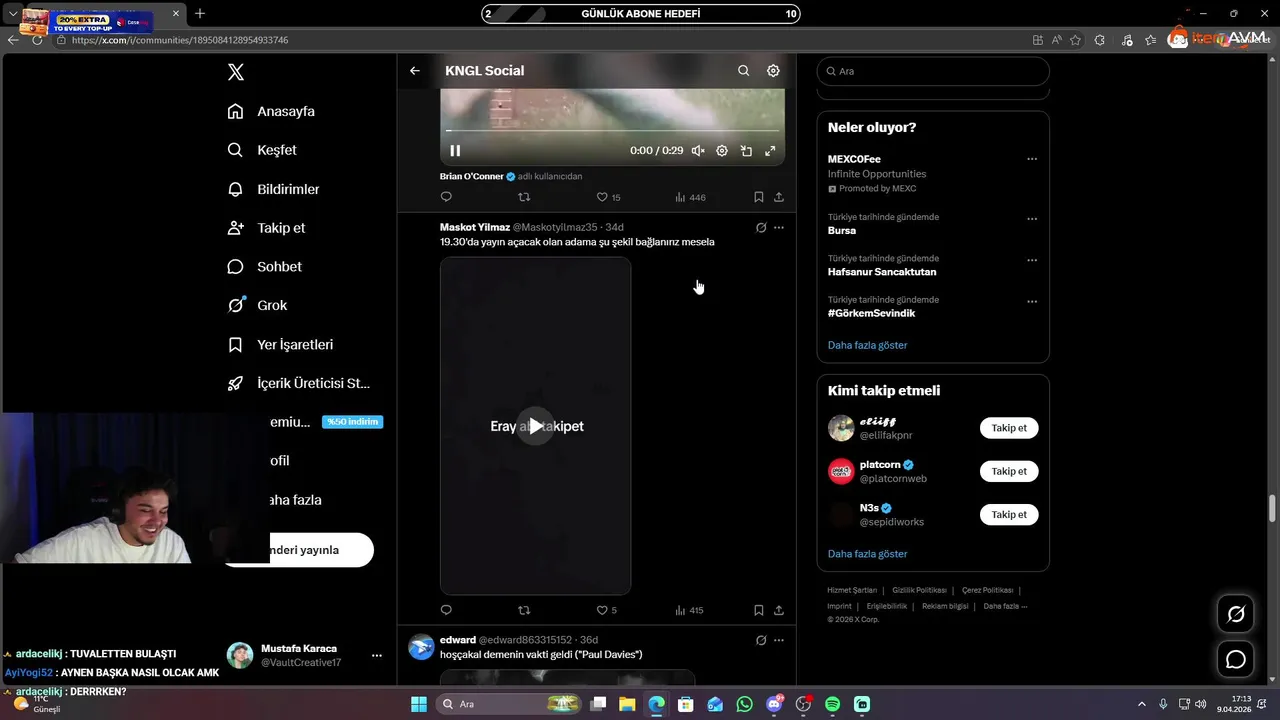Follow N3s with Takip et

[1009, 514]
